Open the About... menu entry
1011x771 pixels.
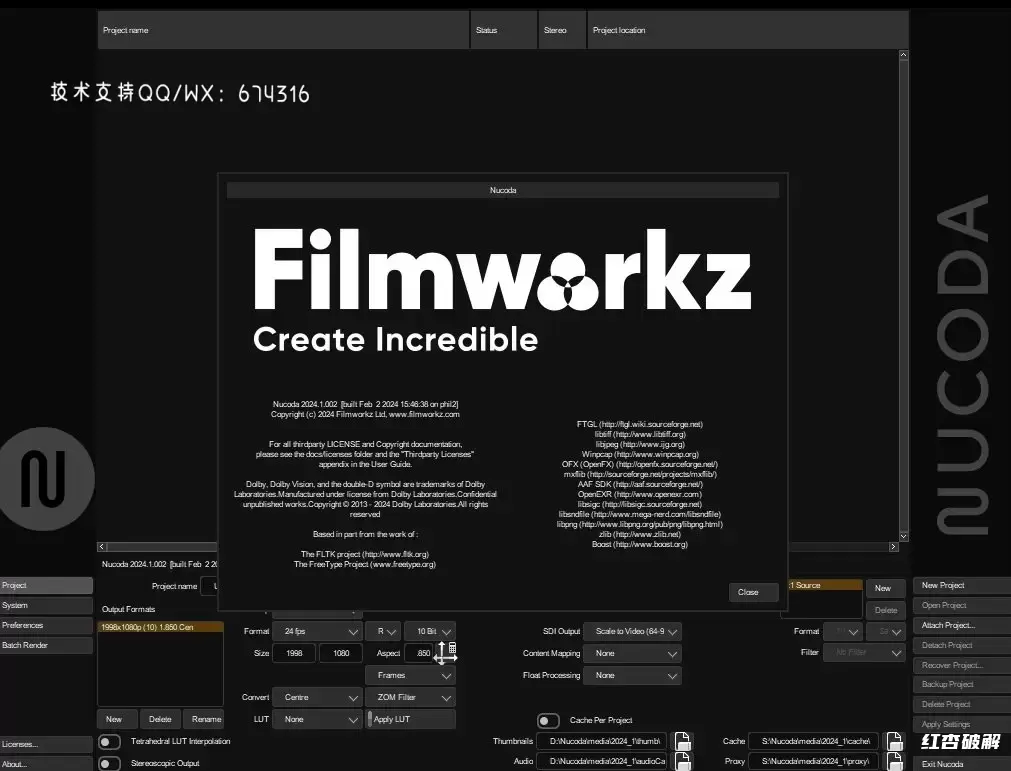[x=46, y=764]
